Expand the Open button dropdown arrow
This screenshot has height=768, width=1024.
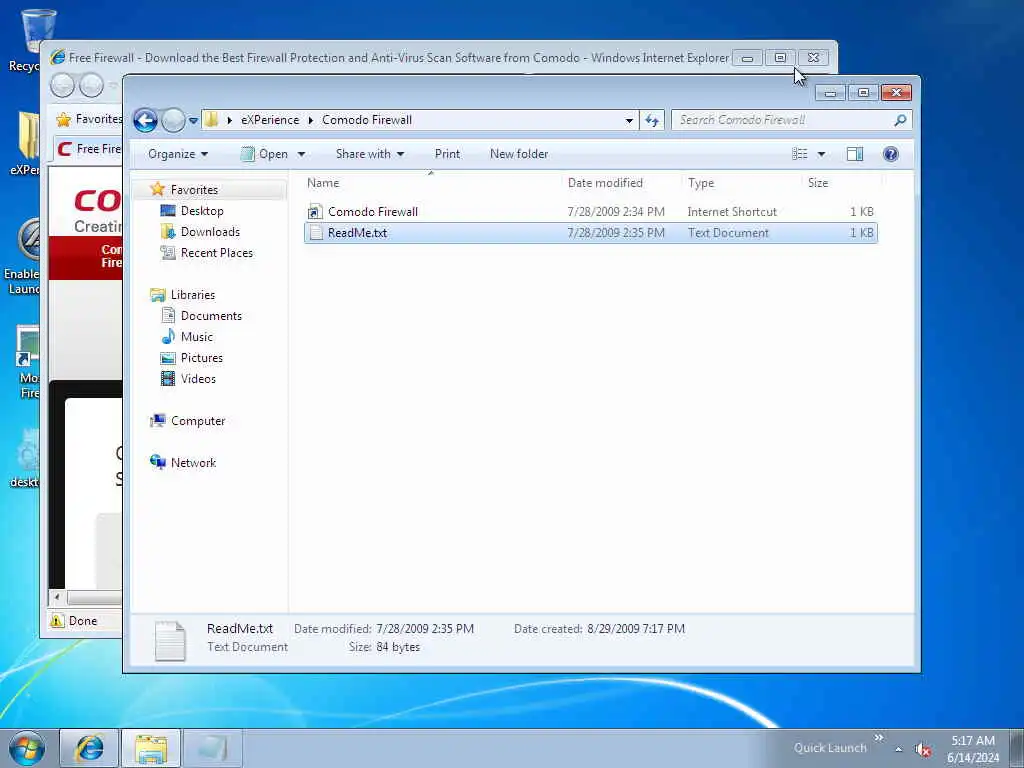point(301,155)
